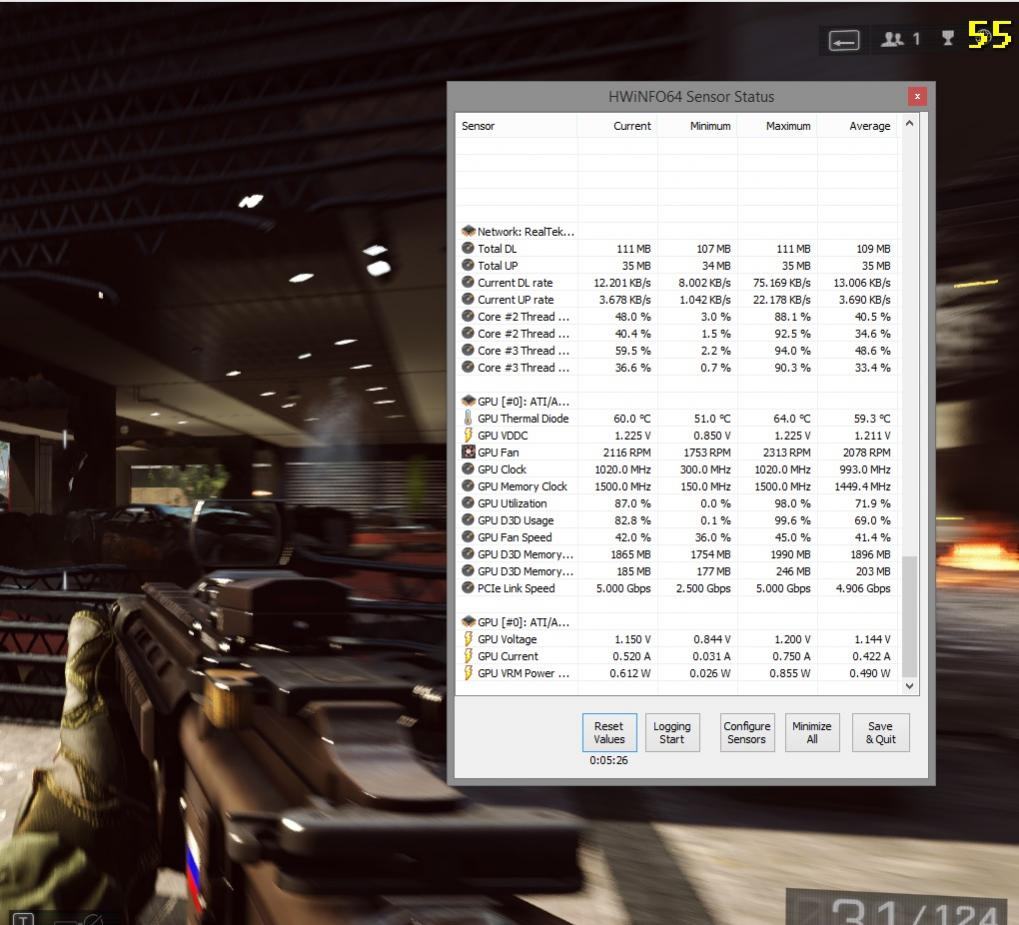Click the lightning icon for GPU VDDC
Screen dimensions: 1019x925
(467, 435)
